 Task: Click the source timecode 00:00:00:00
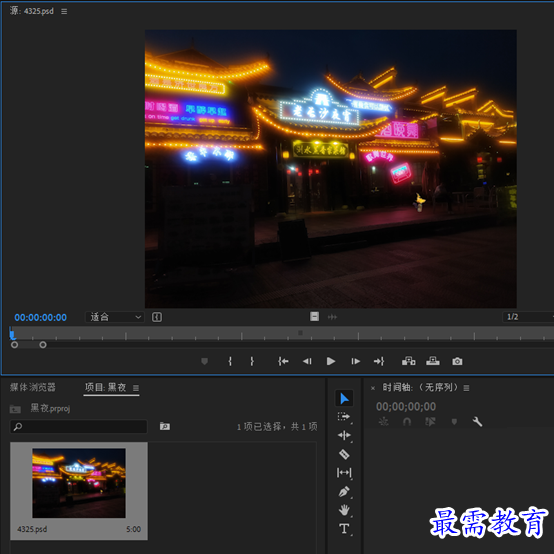coord(41,317)
